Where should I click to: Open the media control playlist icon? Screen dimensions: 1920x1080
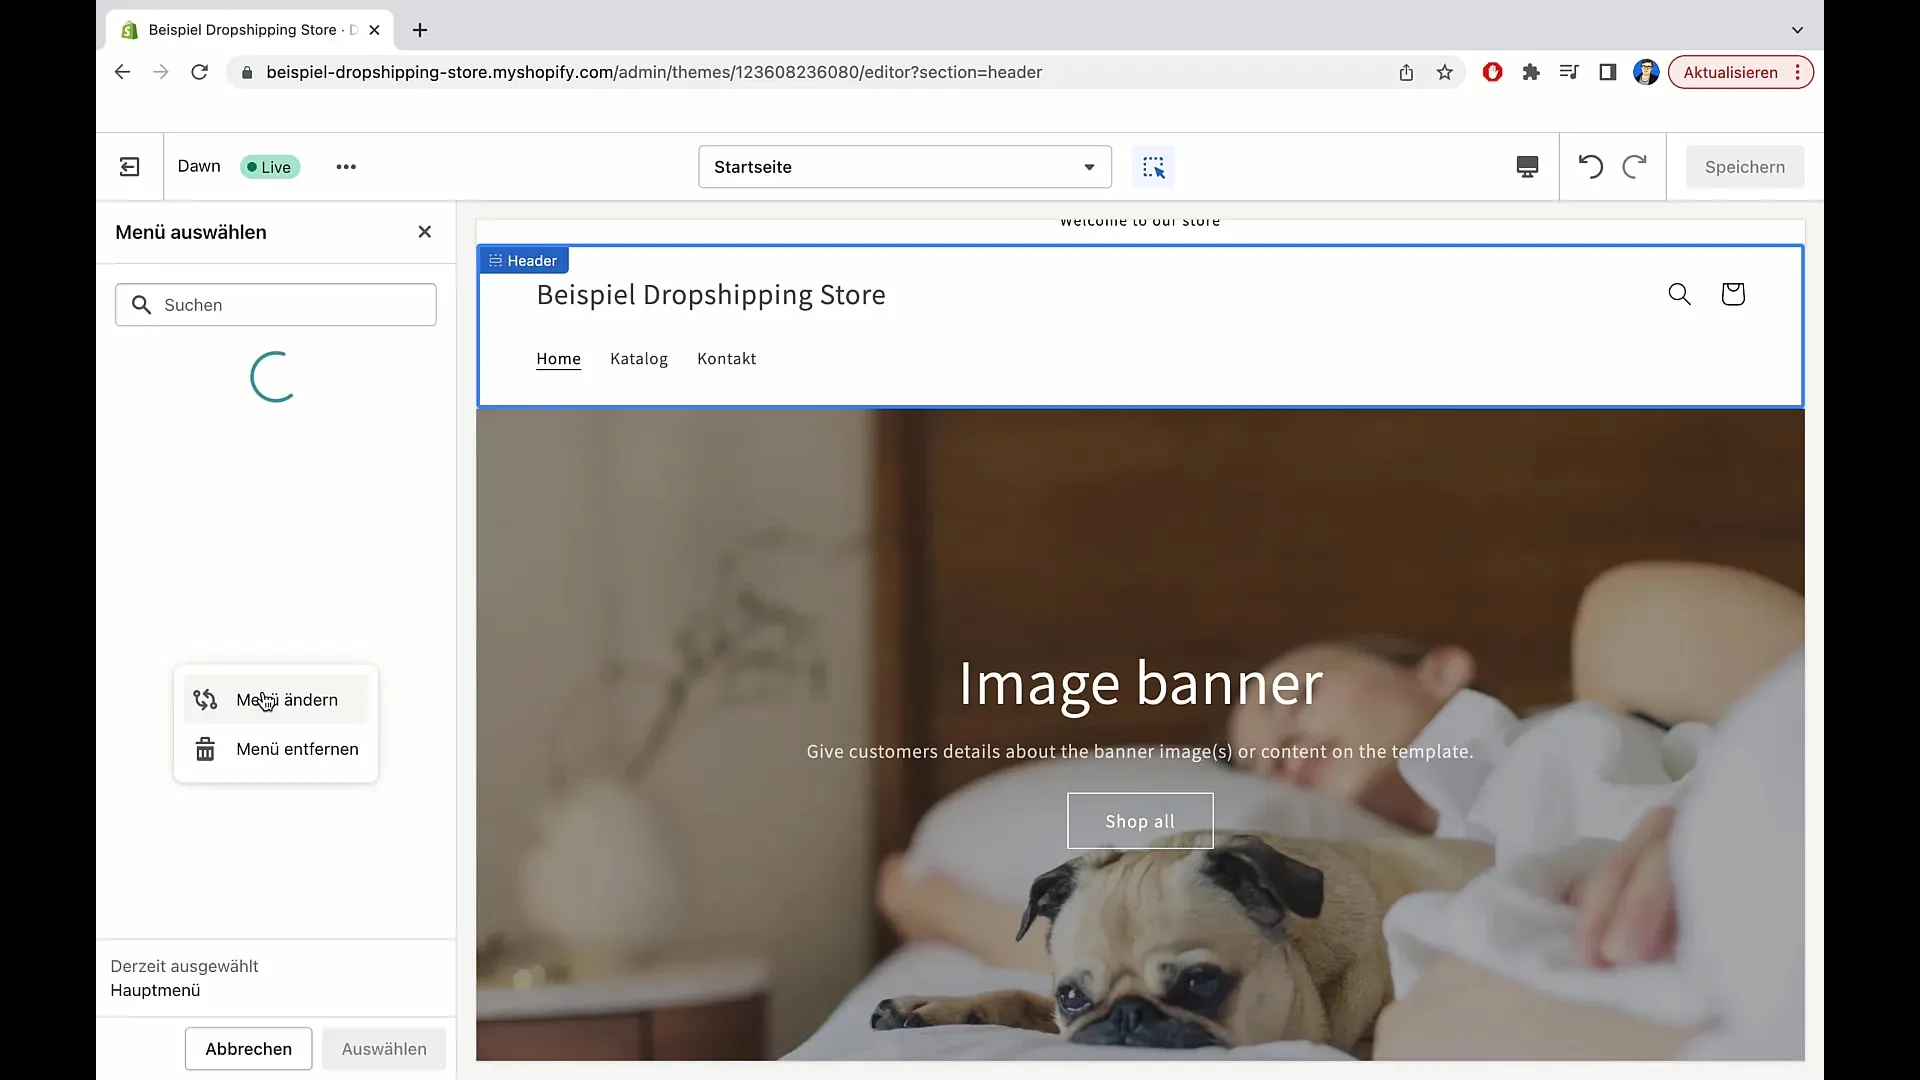pyautogui.click(x=1569, y=72)
